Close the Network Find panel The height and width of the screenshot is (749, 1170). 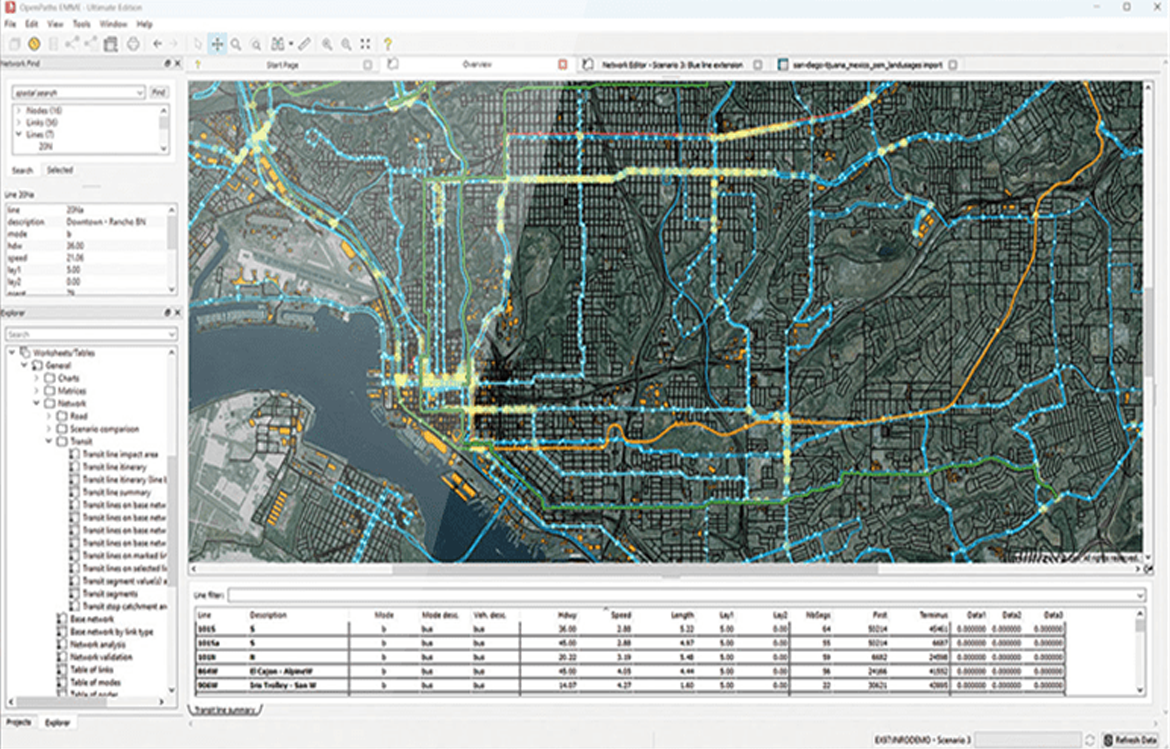[x=178, y=63]
